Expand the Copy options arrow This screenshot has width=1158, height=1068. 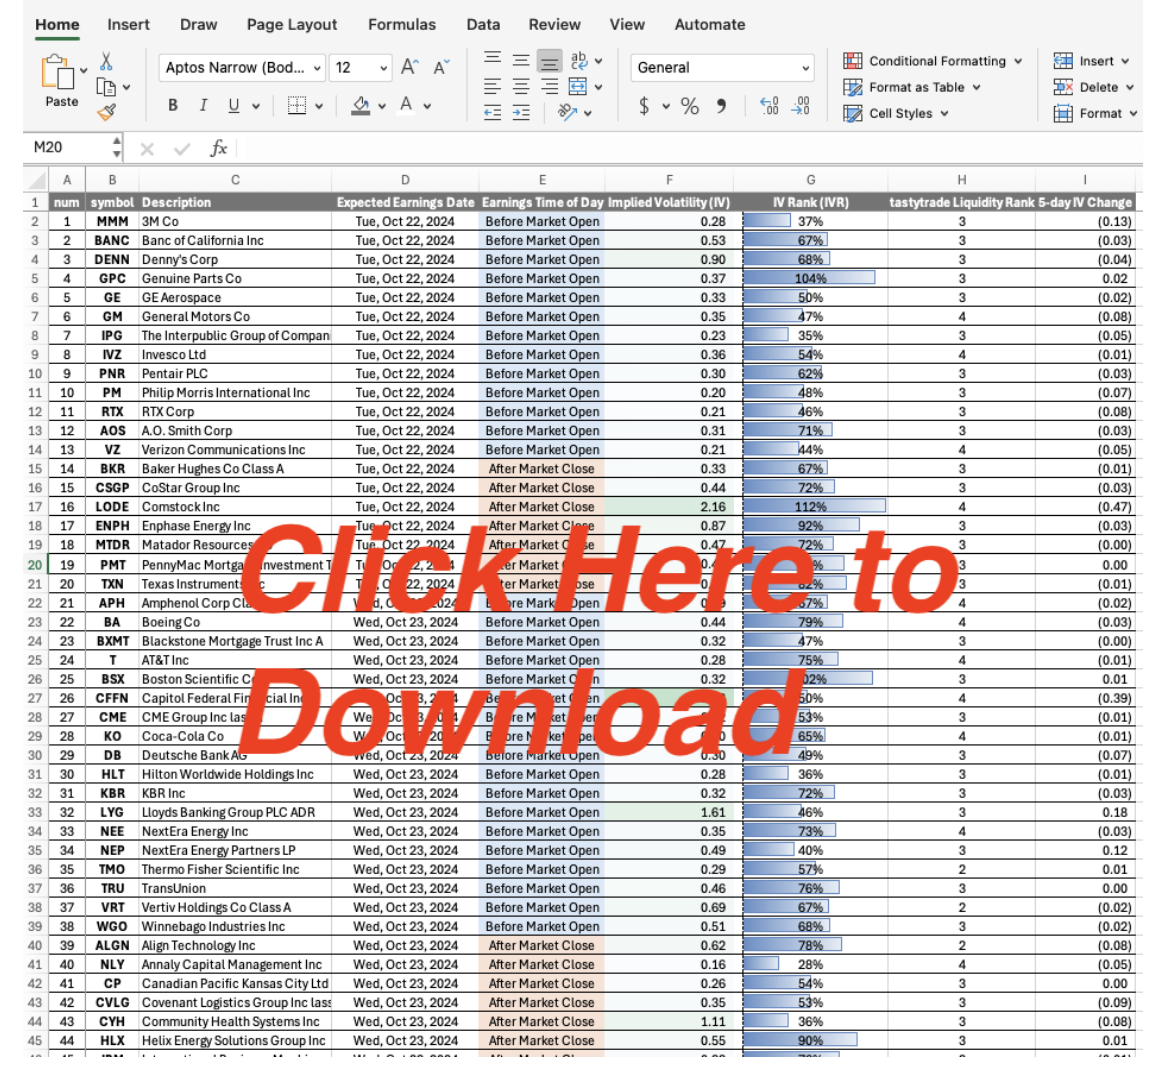point(127,87)
